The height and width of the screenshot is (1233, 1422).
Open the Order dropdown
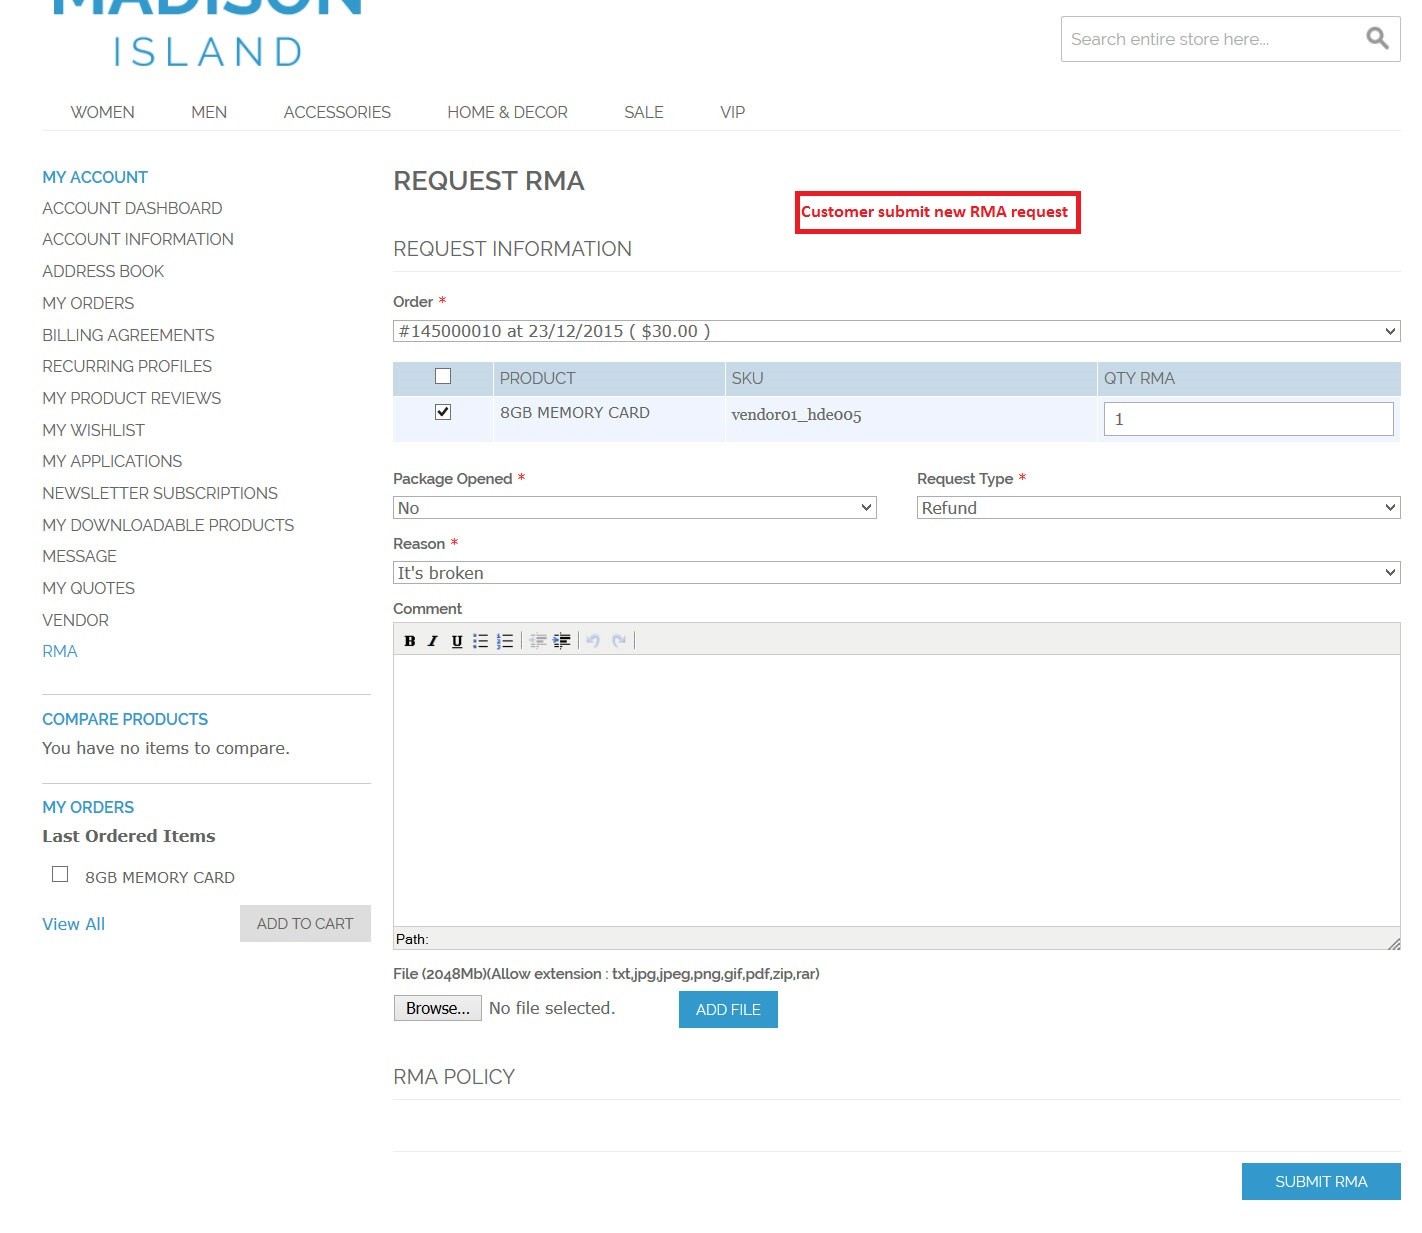896,331
